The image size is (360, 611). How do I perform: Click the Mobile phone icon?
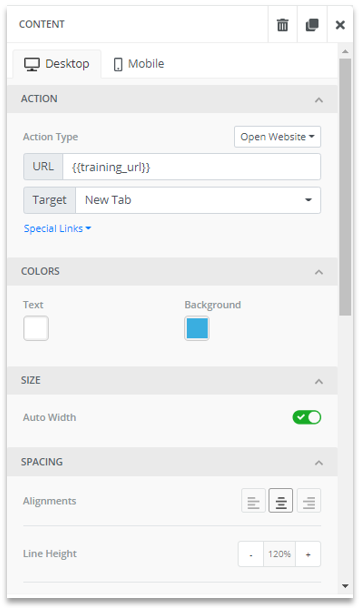click(x=118, y=64)
